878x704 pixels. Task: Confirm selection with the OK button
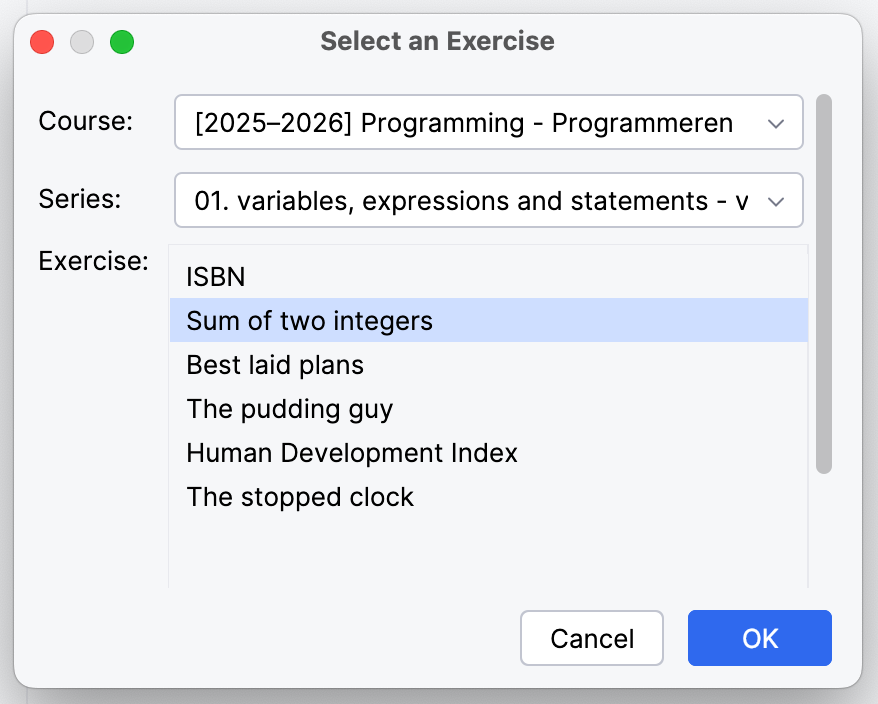pyautogui.click(x=759, y=638)
